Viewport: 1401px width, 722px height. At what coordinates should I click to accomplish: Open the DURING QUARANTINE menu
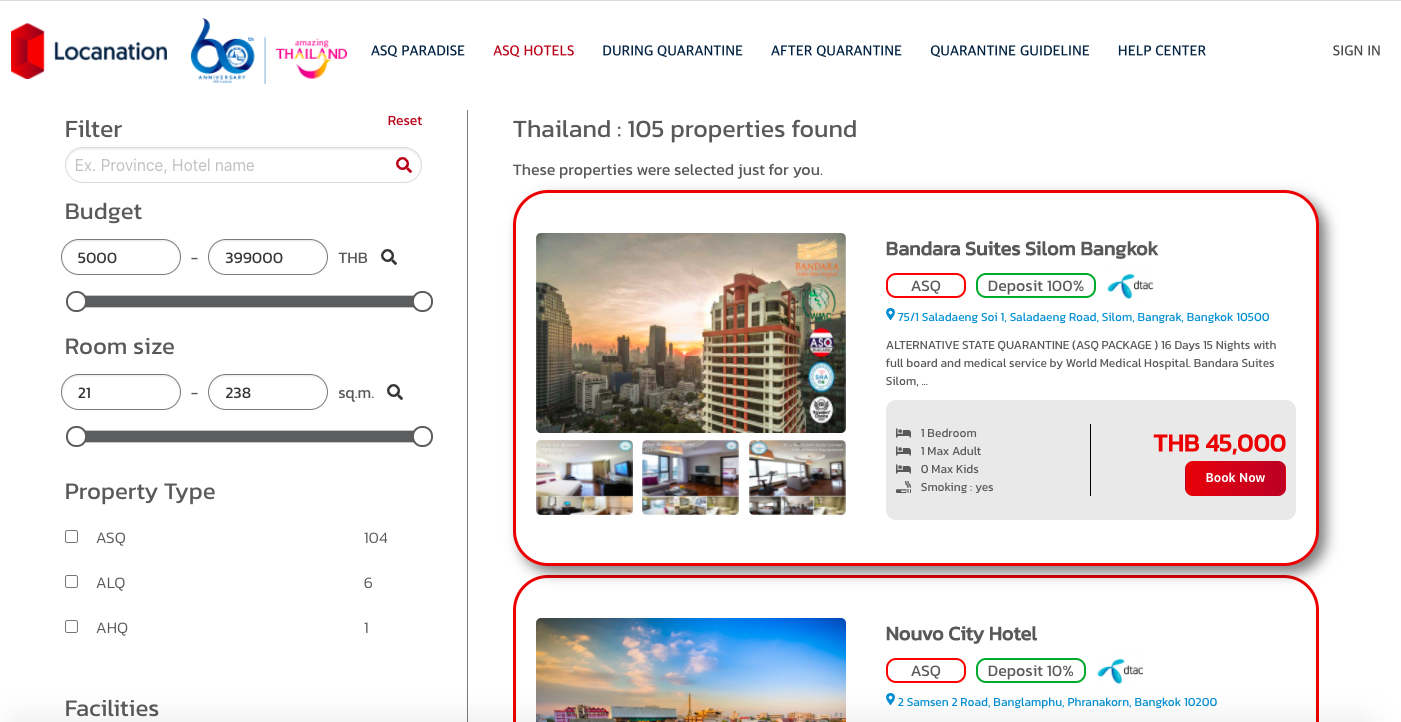click(x=673, y=51)
